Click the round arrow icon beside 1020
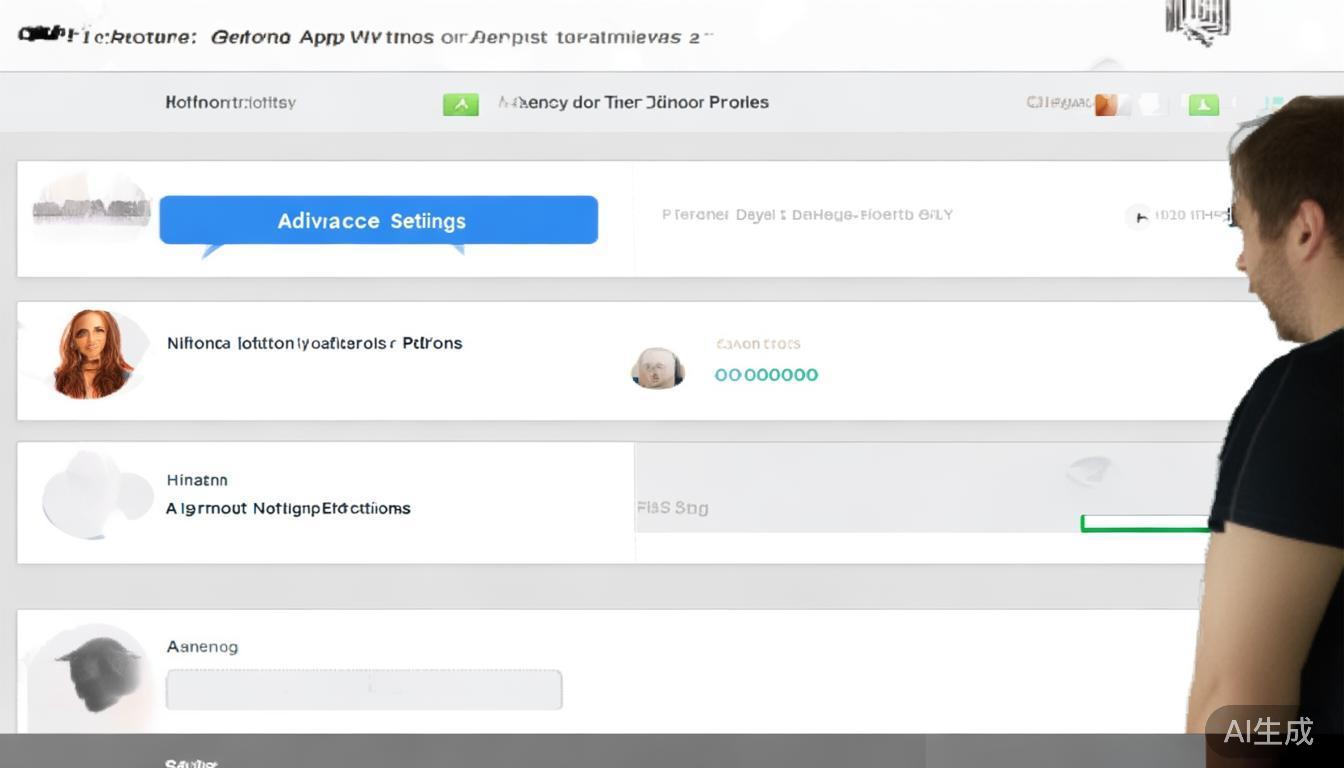1344x768 pixels. [1138, 216]
